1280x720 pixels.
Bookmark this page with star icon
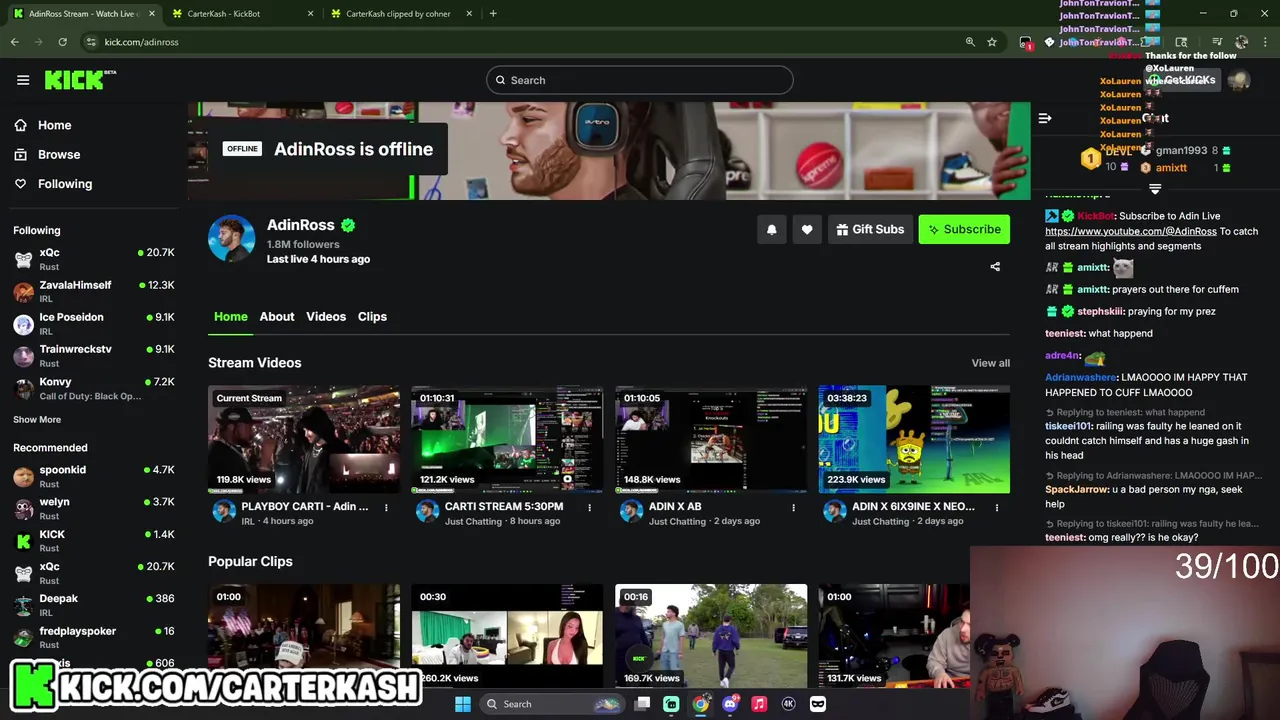coord(992,42)
